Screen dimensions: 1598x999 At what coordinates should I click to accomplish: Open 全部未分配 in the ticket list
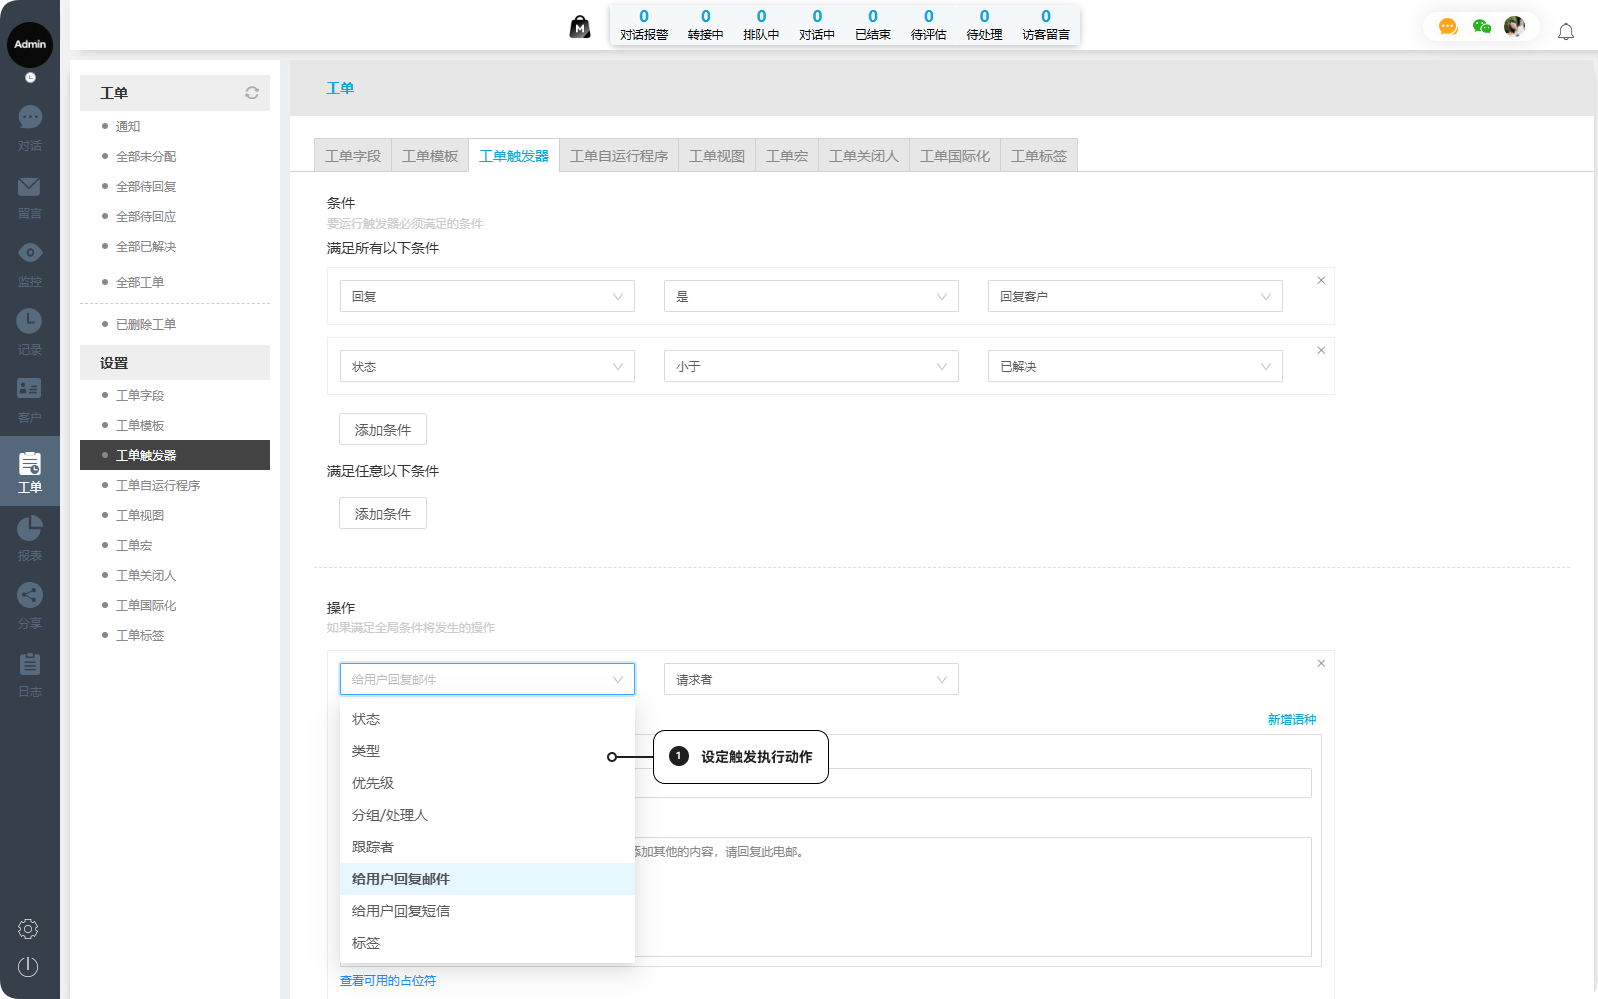pos(146,157)
